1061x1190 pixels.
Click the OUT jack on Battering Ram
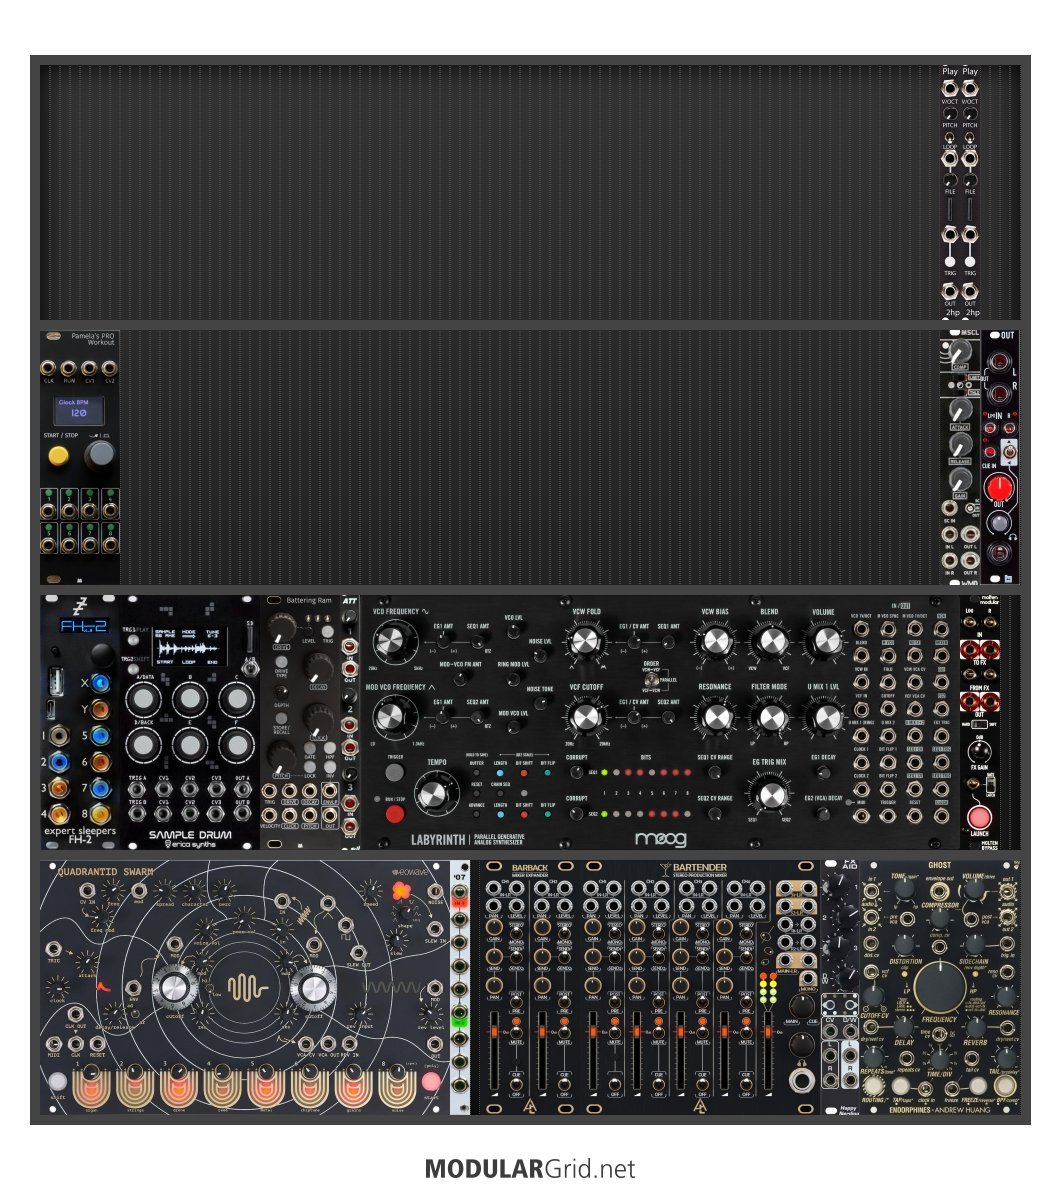point(329,816)
